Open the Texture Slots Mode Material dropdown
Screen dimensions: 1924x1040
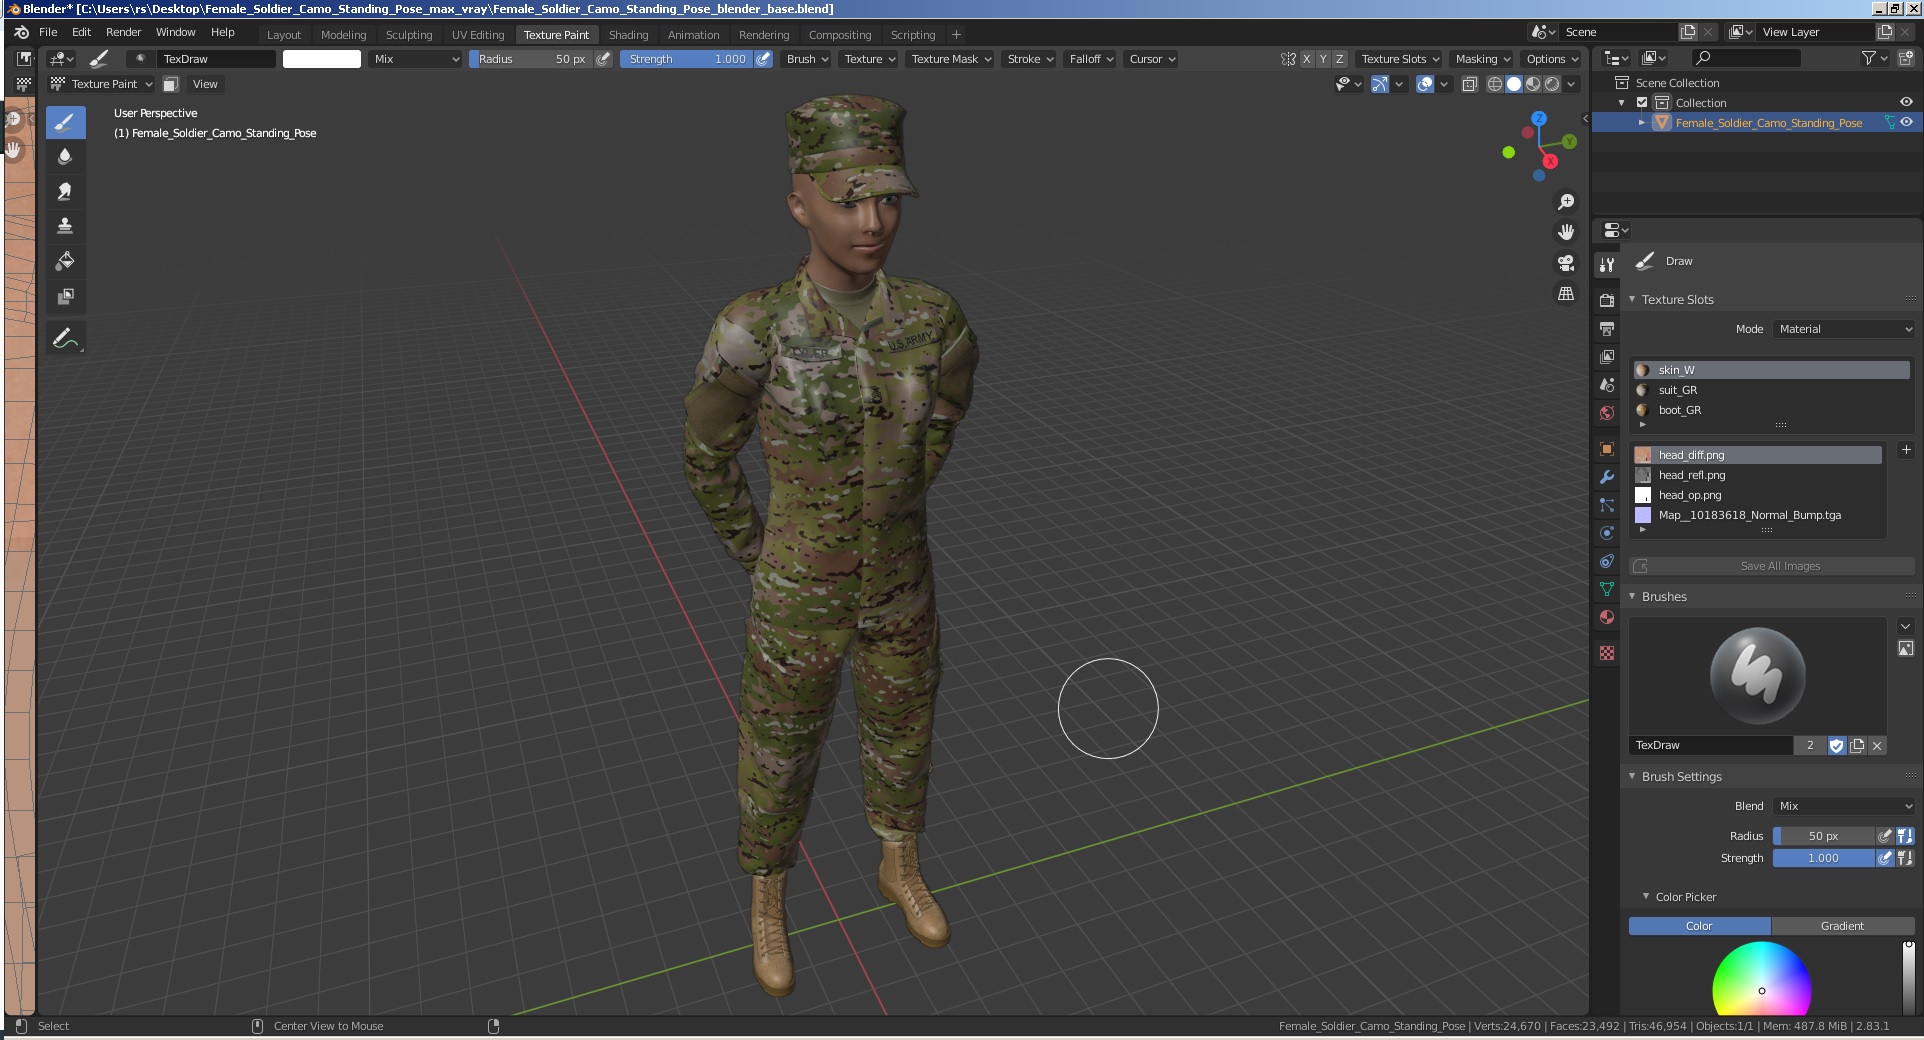[1844, 329]
